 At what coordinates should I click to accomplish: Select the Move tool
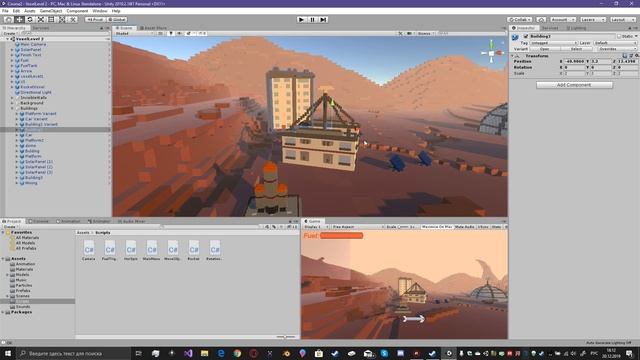[19, 19]
